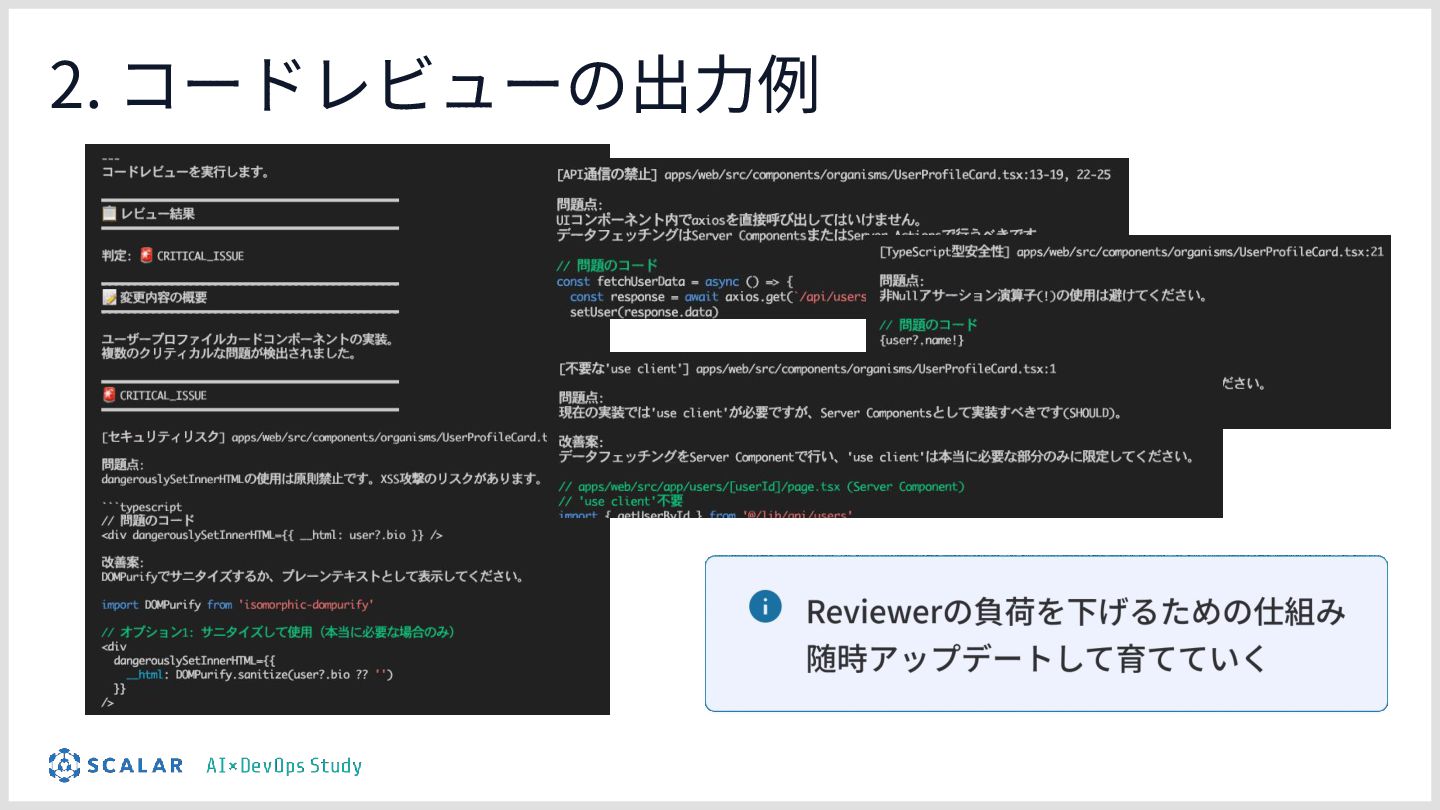Click the setUser(response.data) code line

(x=644, y=312)
